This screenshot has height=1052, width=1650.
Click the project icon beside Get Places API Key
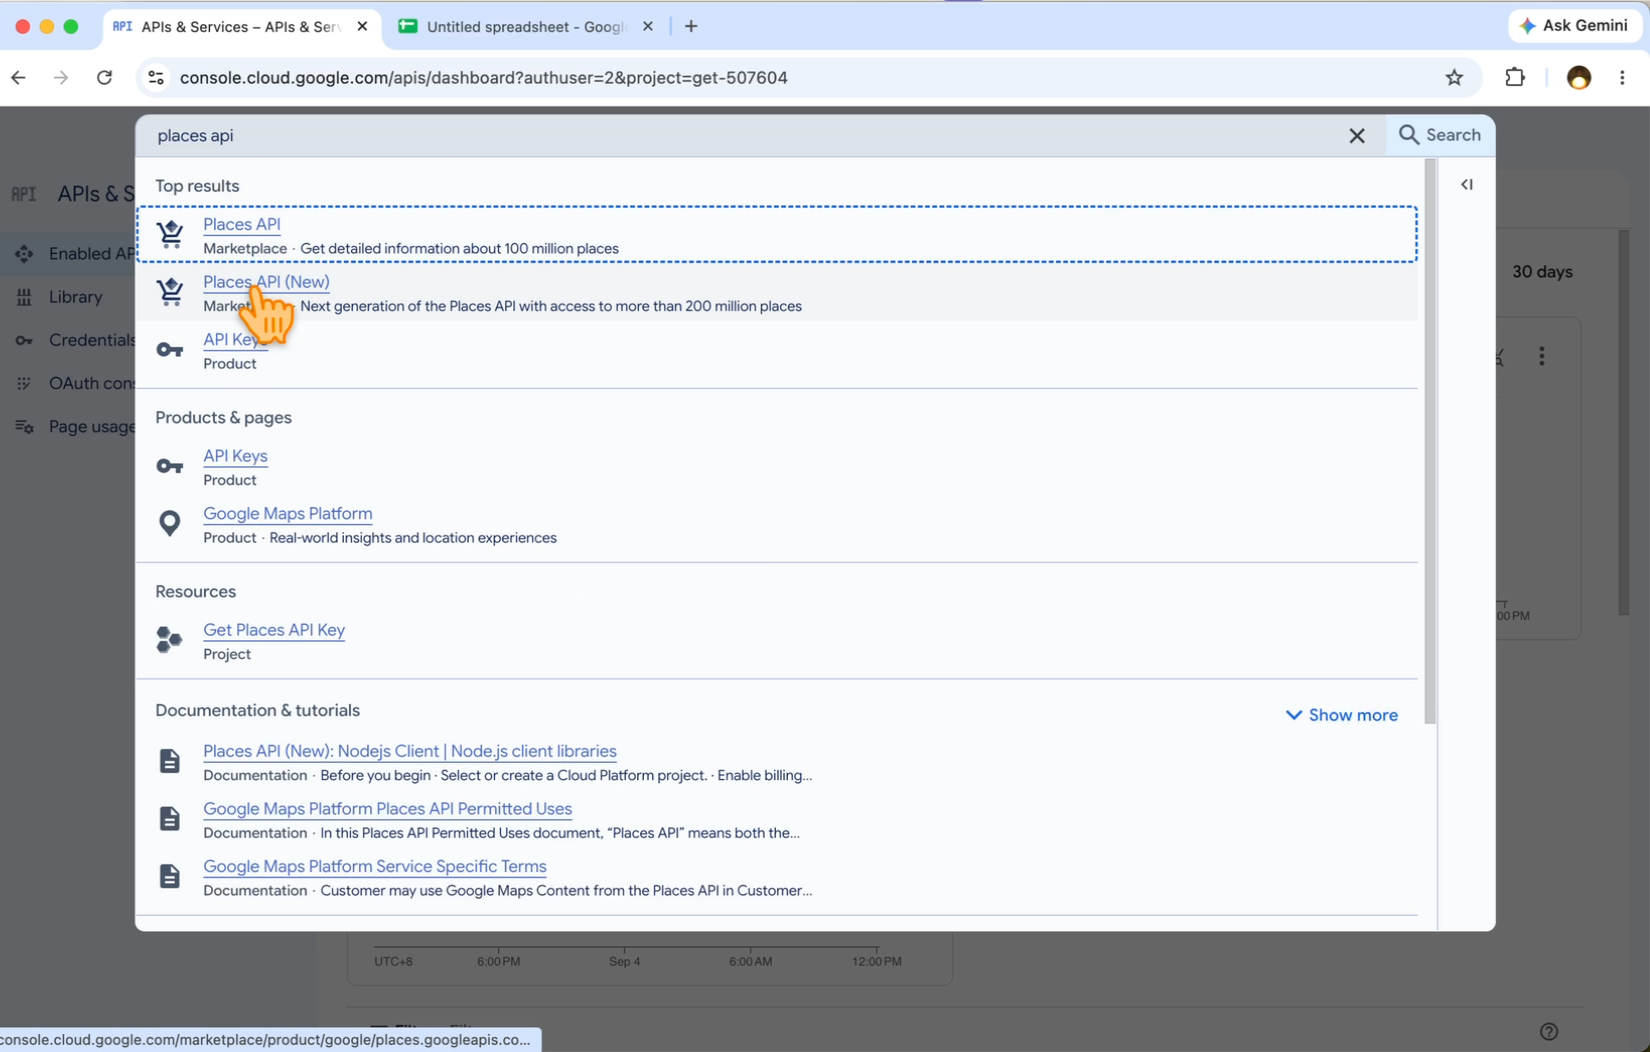click(170, 640)
